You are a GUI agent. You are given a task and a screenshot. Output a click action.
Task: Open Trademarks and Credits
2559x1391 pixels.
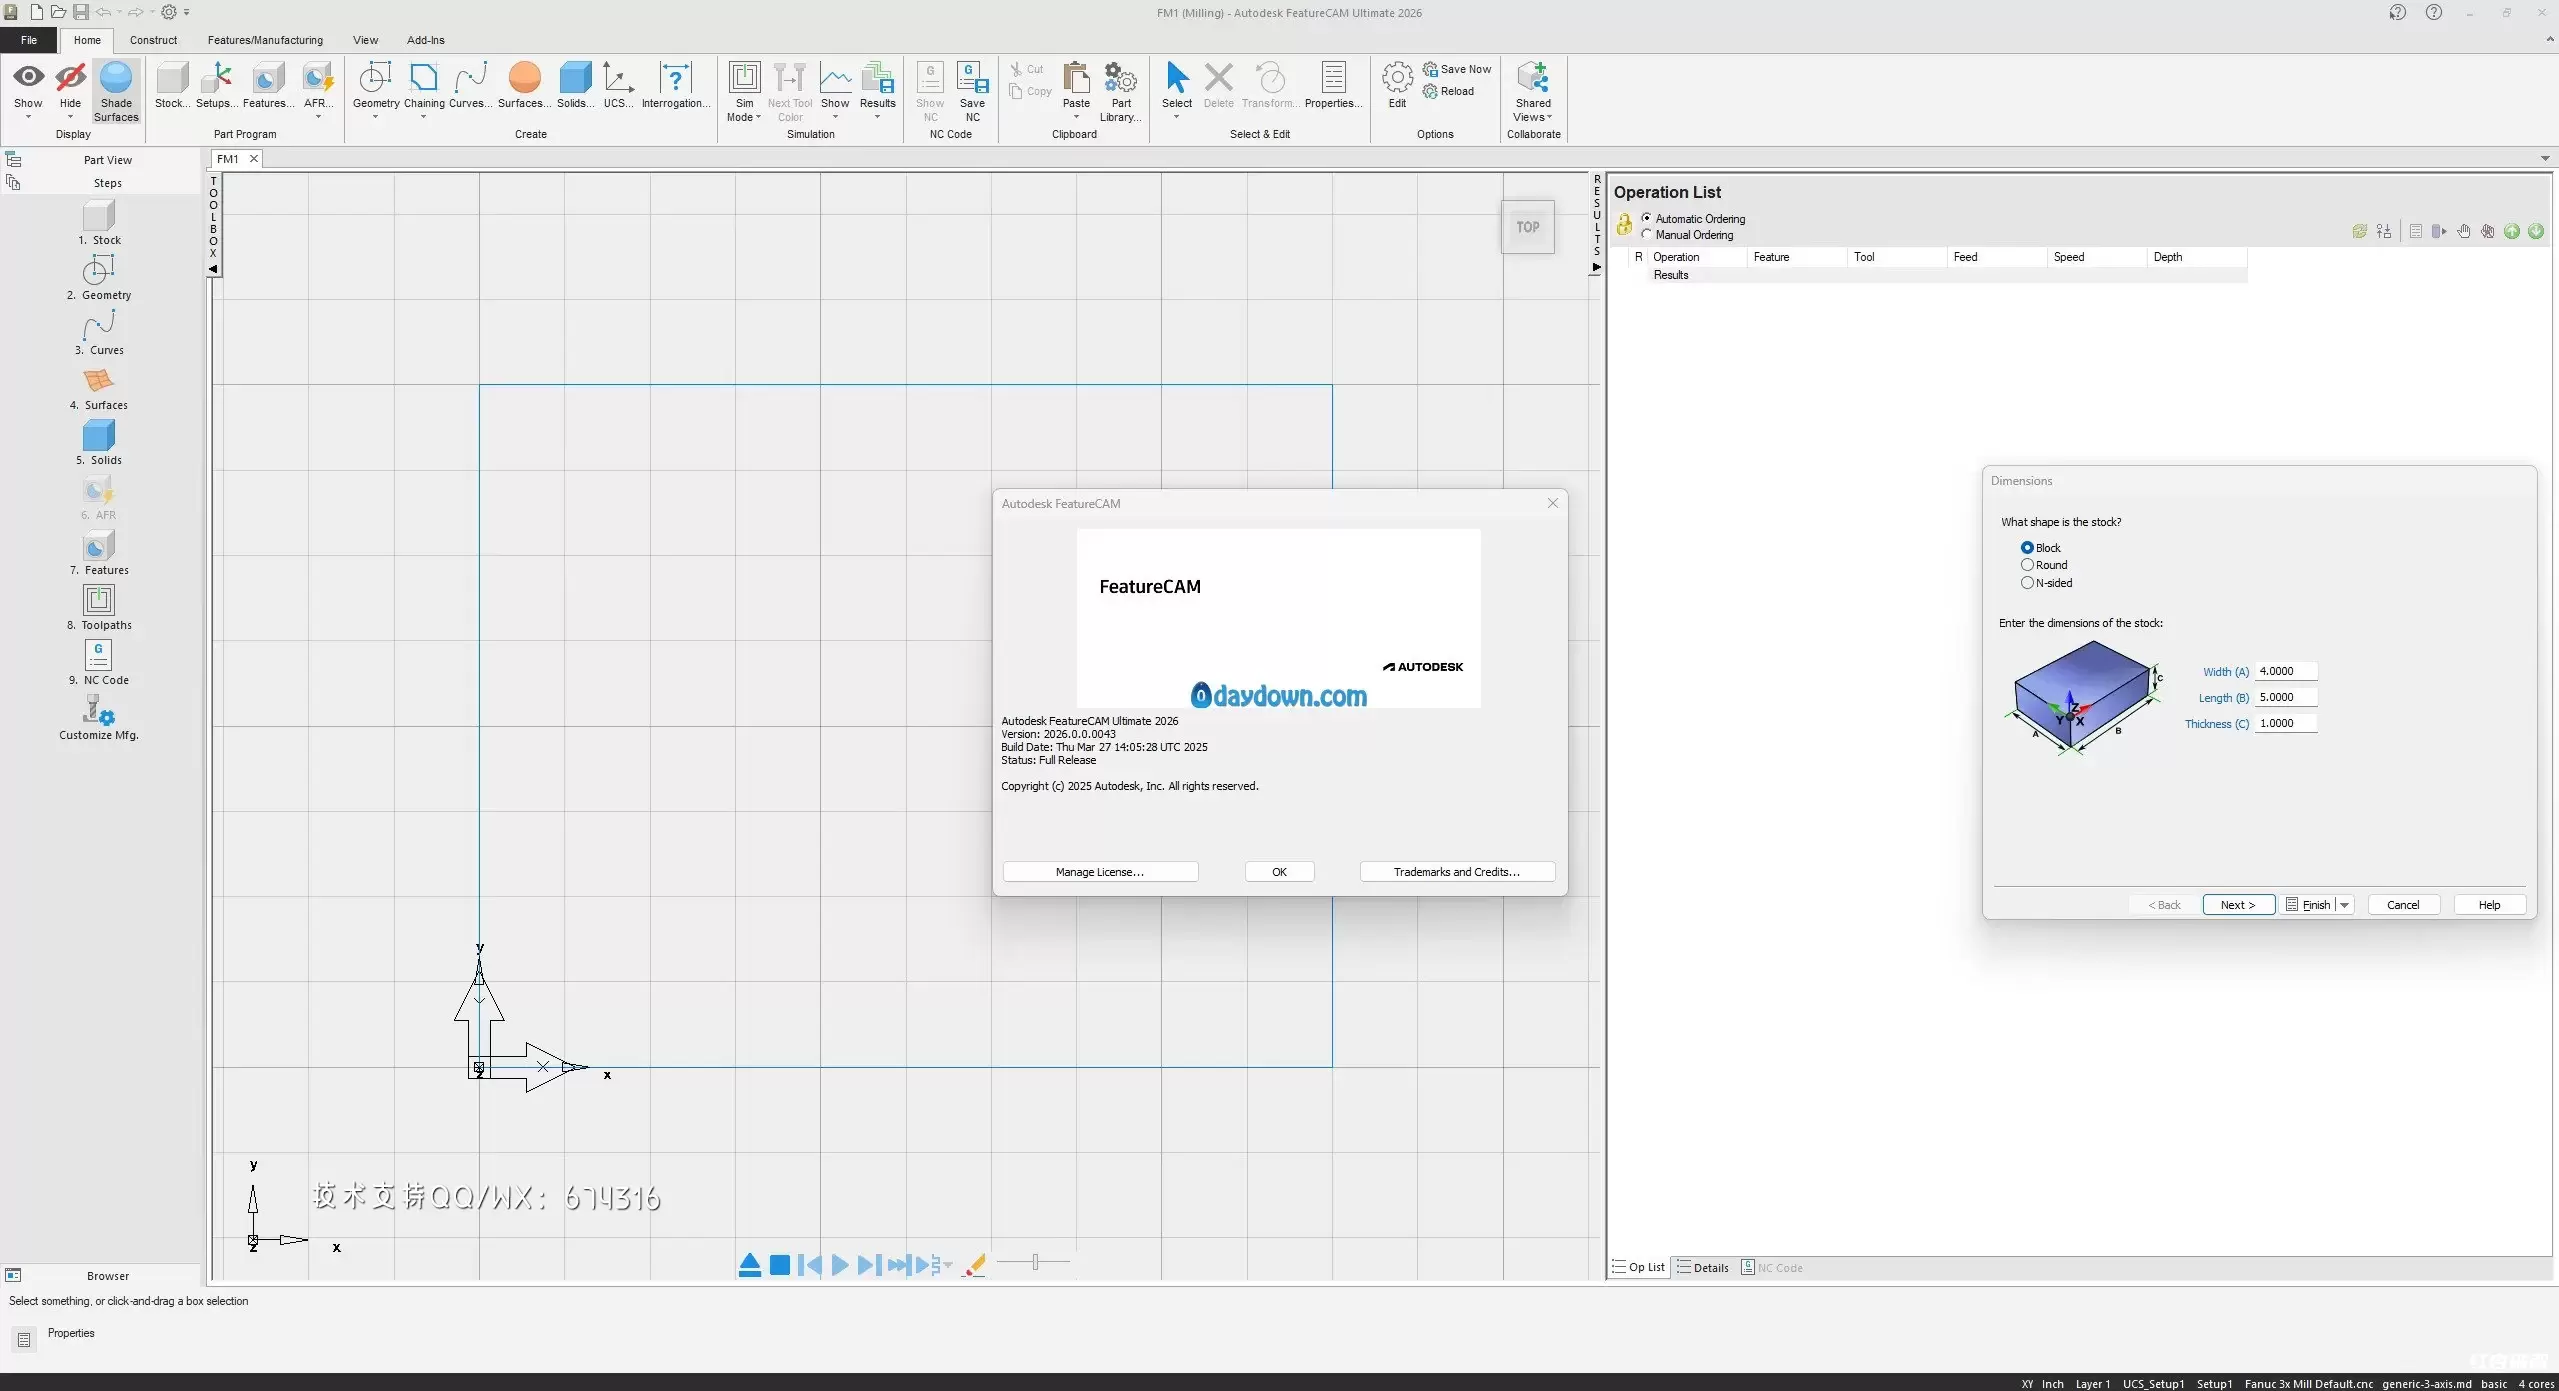[x=1457, y=872]
